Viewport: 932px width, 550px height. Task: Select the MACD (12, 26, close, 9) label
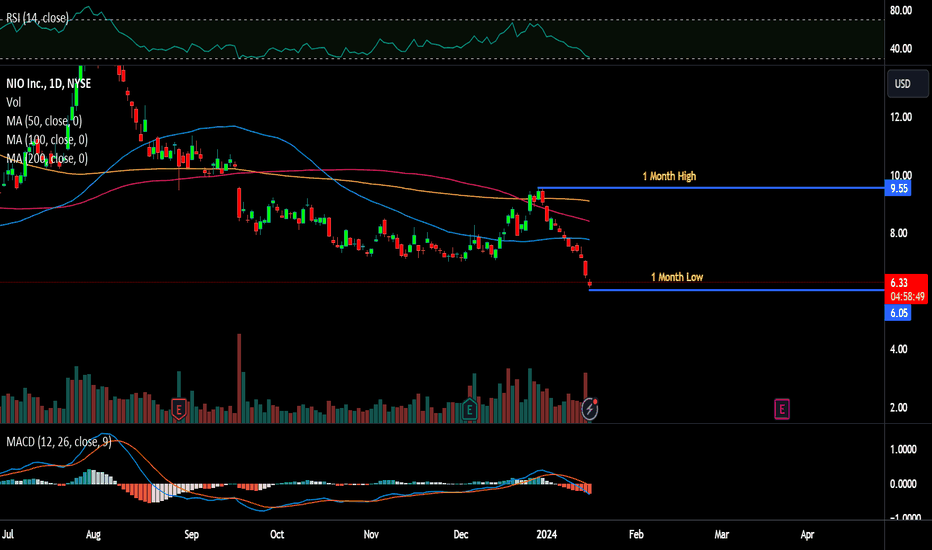(x=58, y=442)
